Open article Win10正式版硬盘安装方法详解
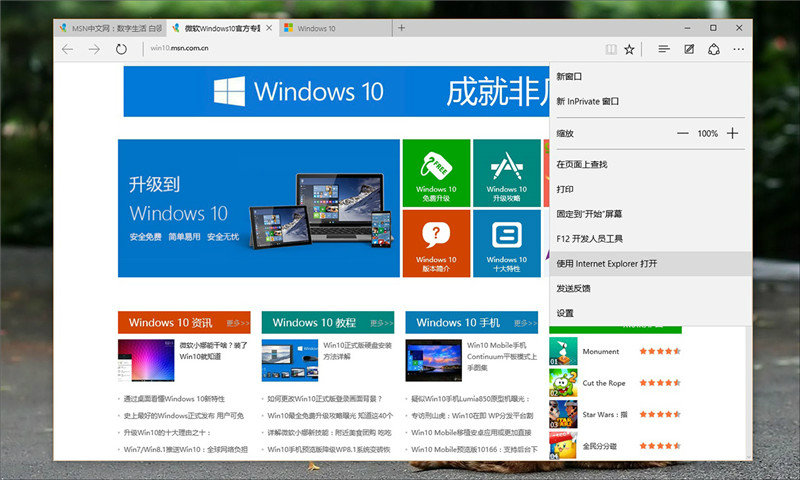Viewport: 800px width, 480px height. [x=357, y=351]
